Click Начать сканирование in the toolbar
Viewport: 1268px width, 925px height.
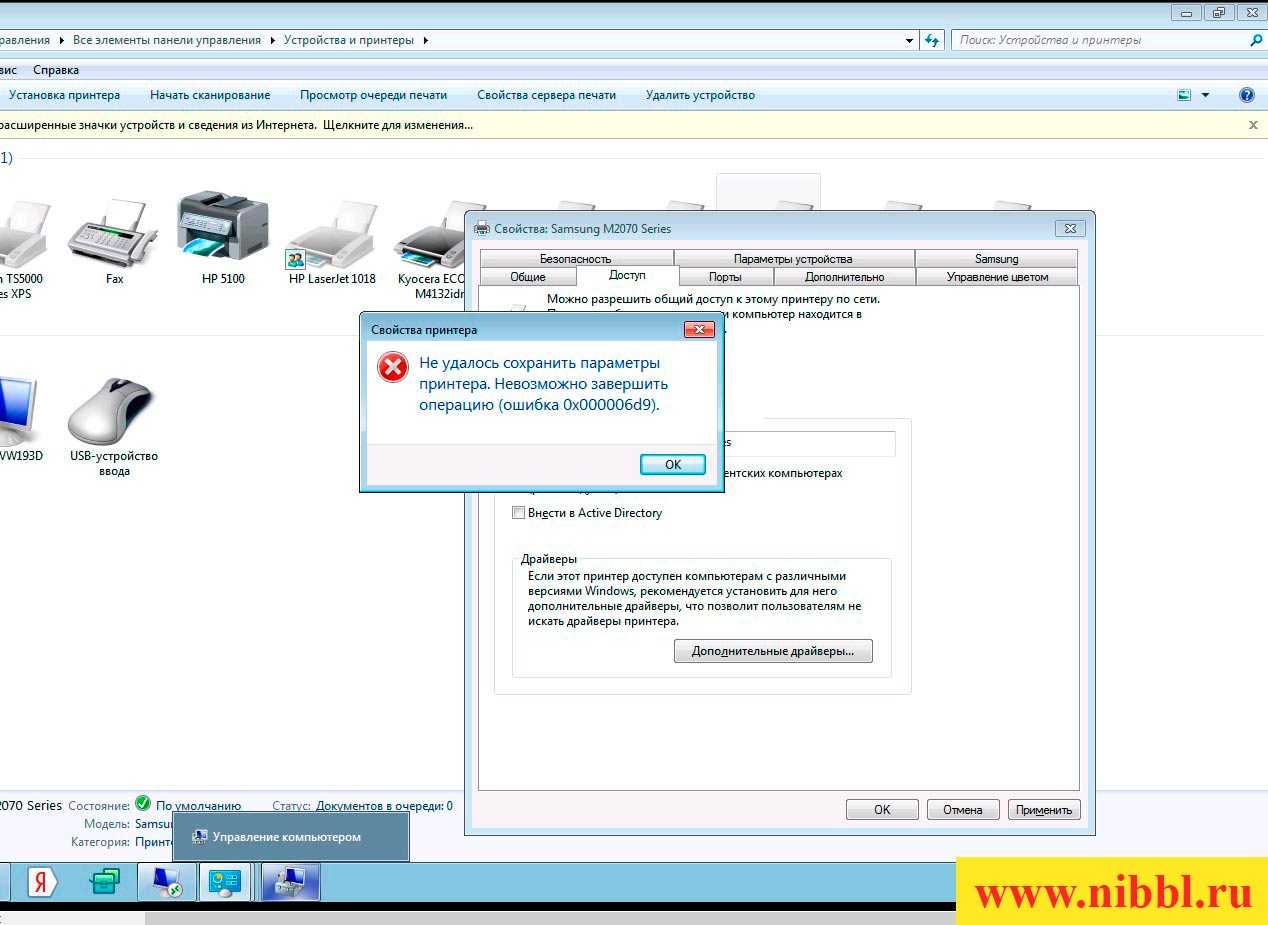point(210,95)
